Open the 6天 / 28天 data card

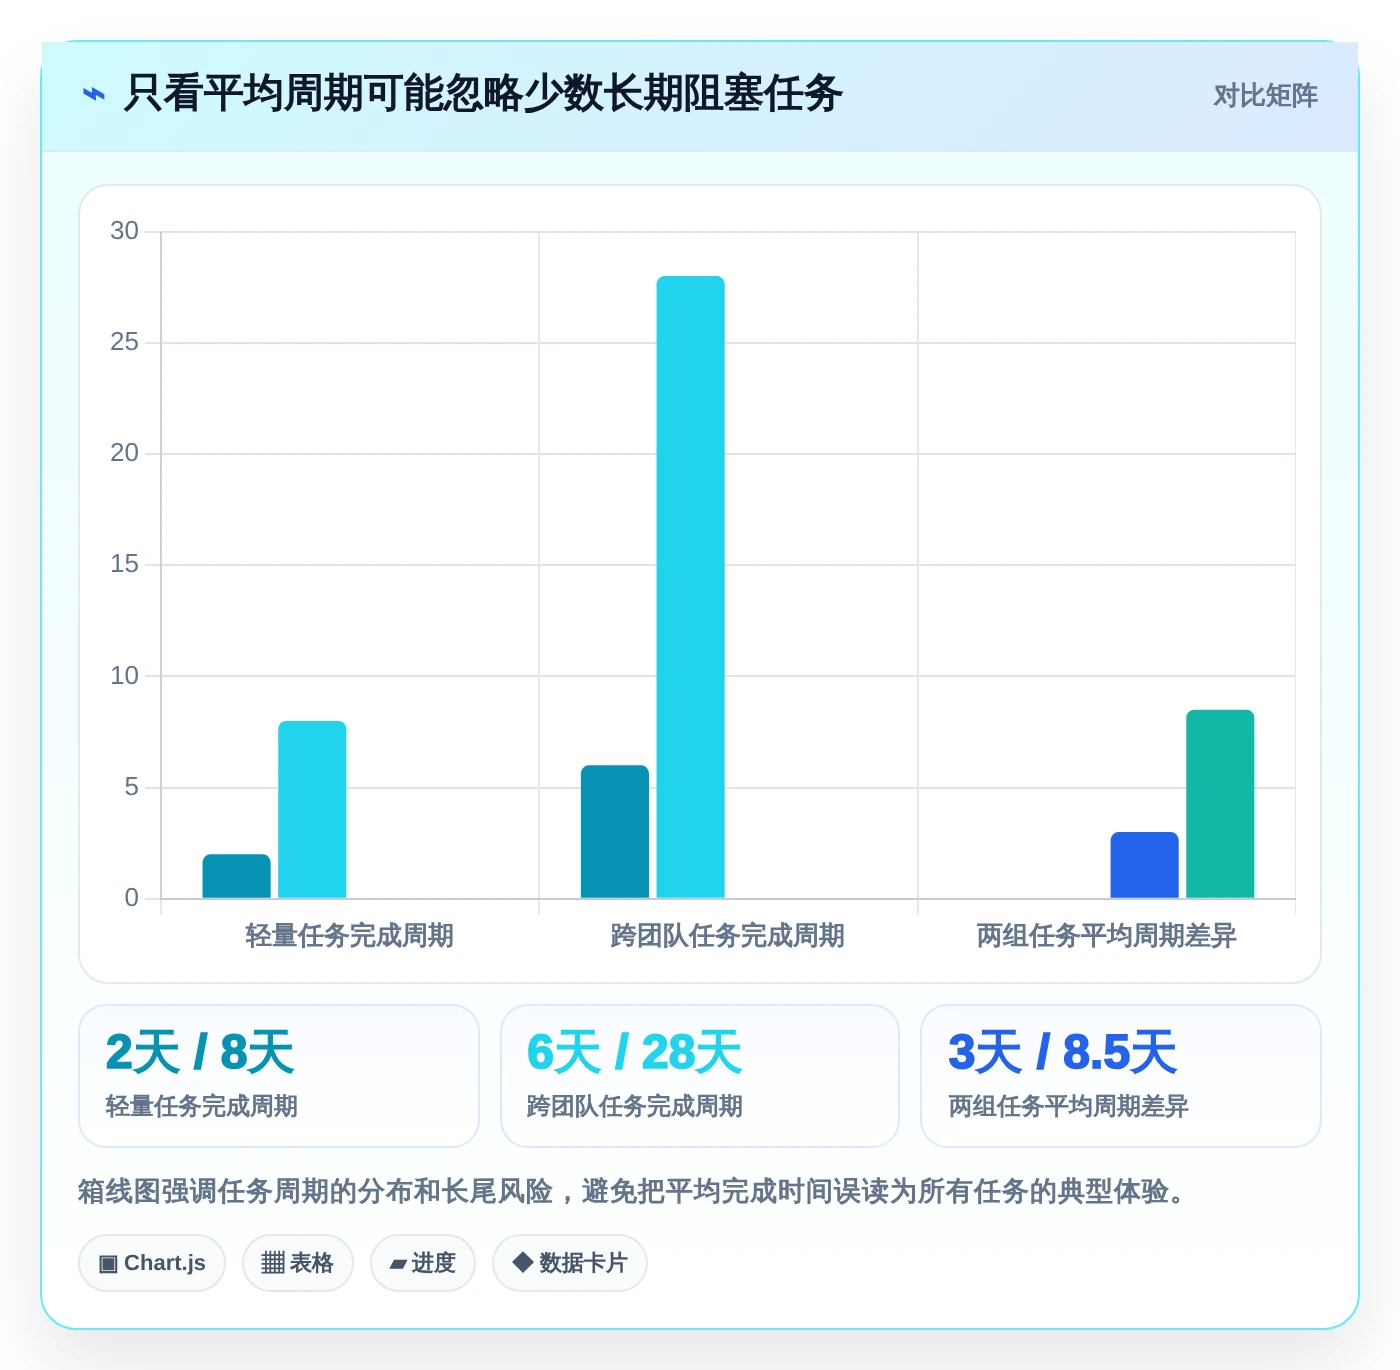tap(700, 1076)
